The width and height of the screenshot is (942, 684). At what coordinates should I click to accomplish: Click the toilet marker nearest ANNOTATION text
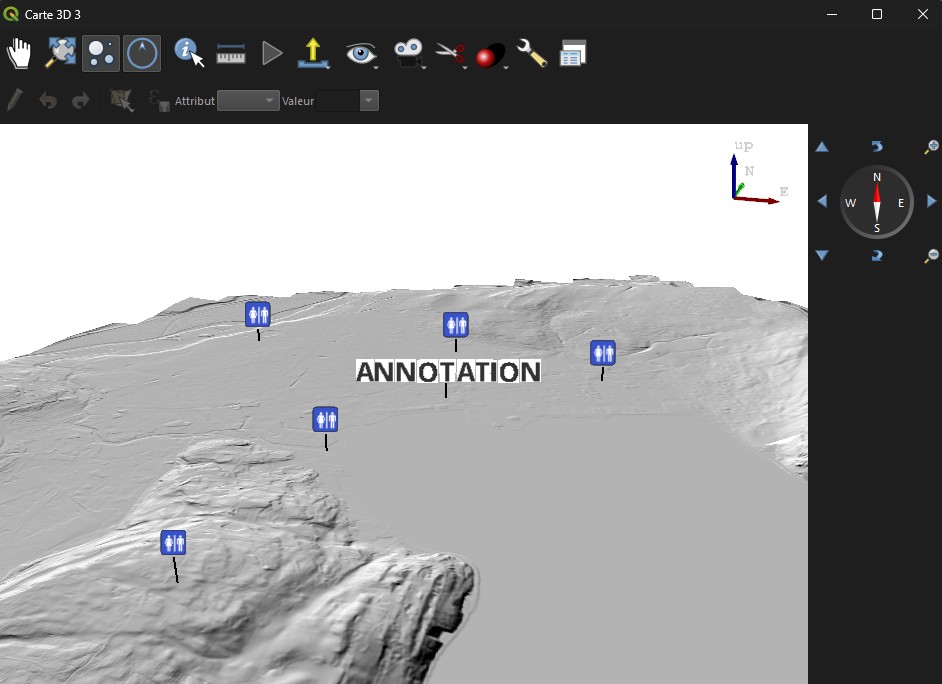pyautogui.click(x=455, y=325)
